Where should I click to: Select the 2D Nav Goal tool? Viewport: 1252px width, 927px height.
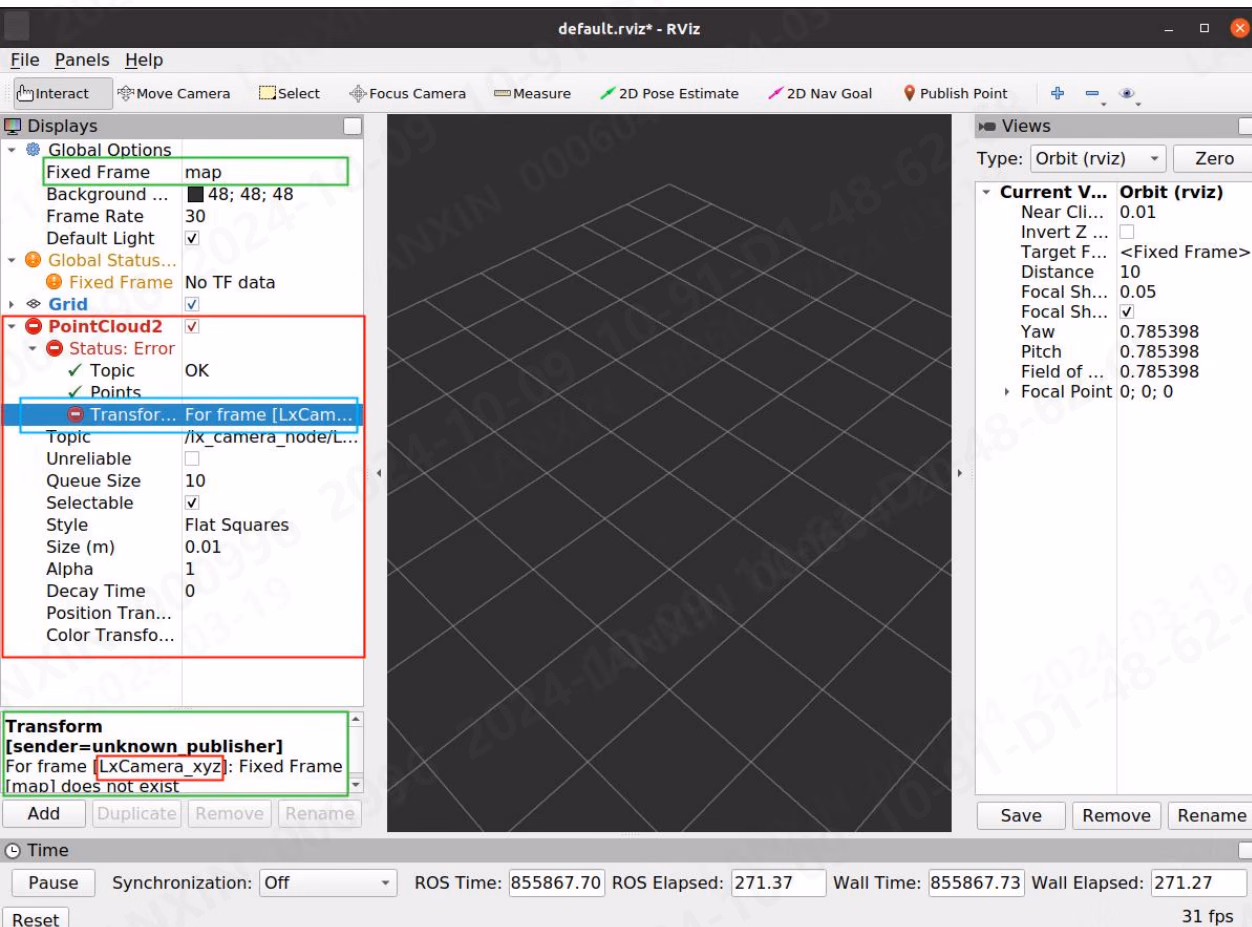pyautogui.click(x=820, y=93)
